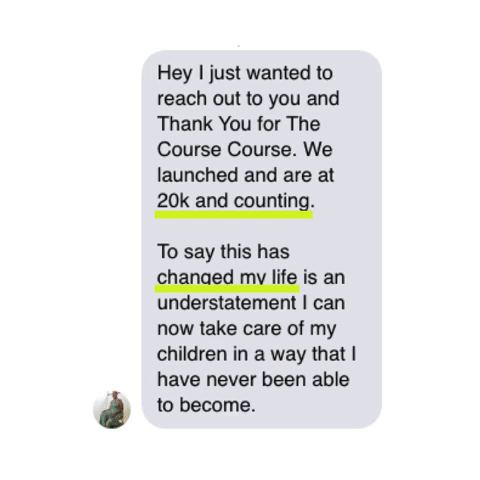Click the yellow underline beneath "changed my life"
480x480 pixels.
(227, 288)
